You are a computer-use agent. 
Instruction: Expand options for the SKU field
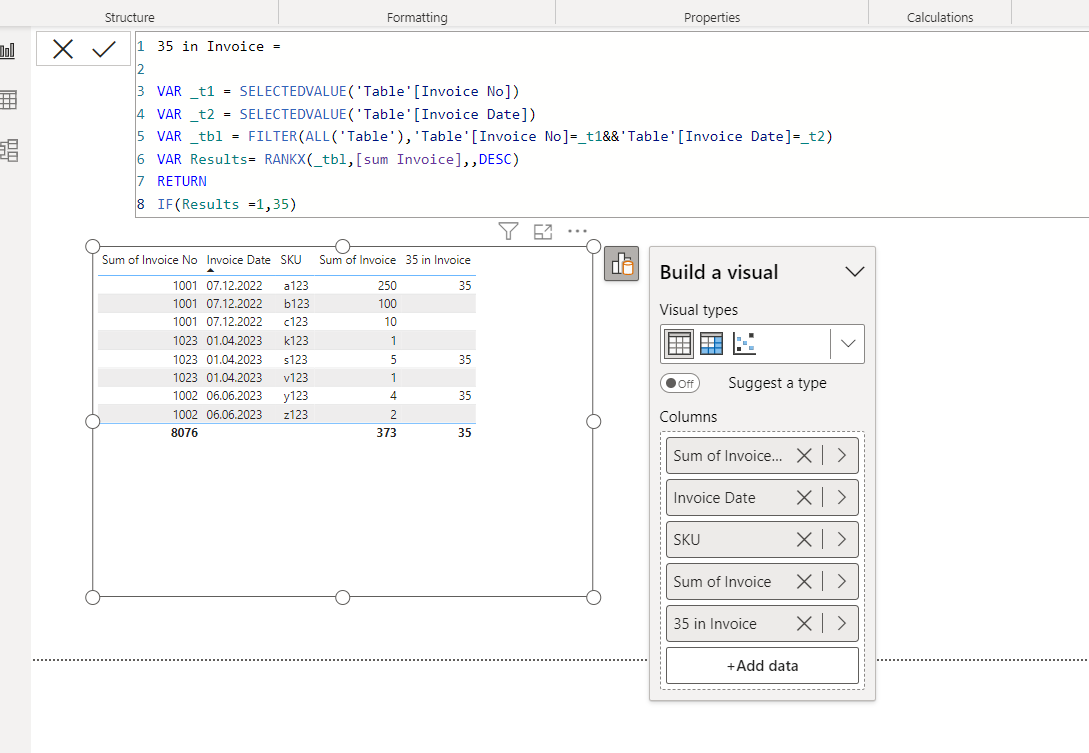click(x=842, y=540)
